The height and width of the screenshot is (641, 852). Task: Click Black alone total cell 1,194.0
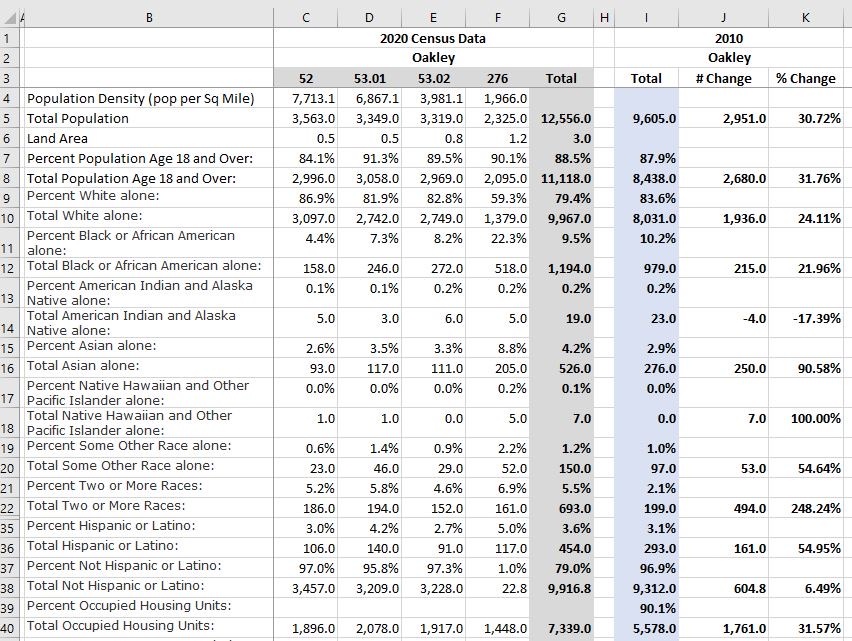coord(561,268)
